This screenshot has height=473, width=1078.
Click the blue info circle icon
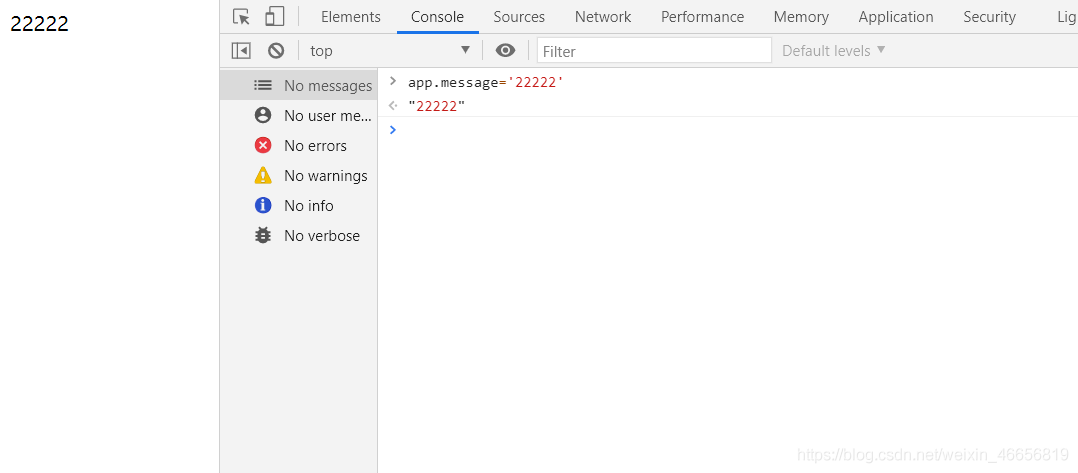pos(263,206)
